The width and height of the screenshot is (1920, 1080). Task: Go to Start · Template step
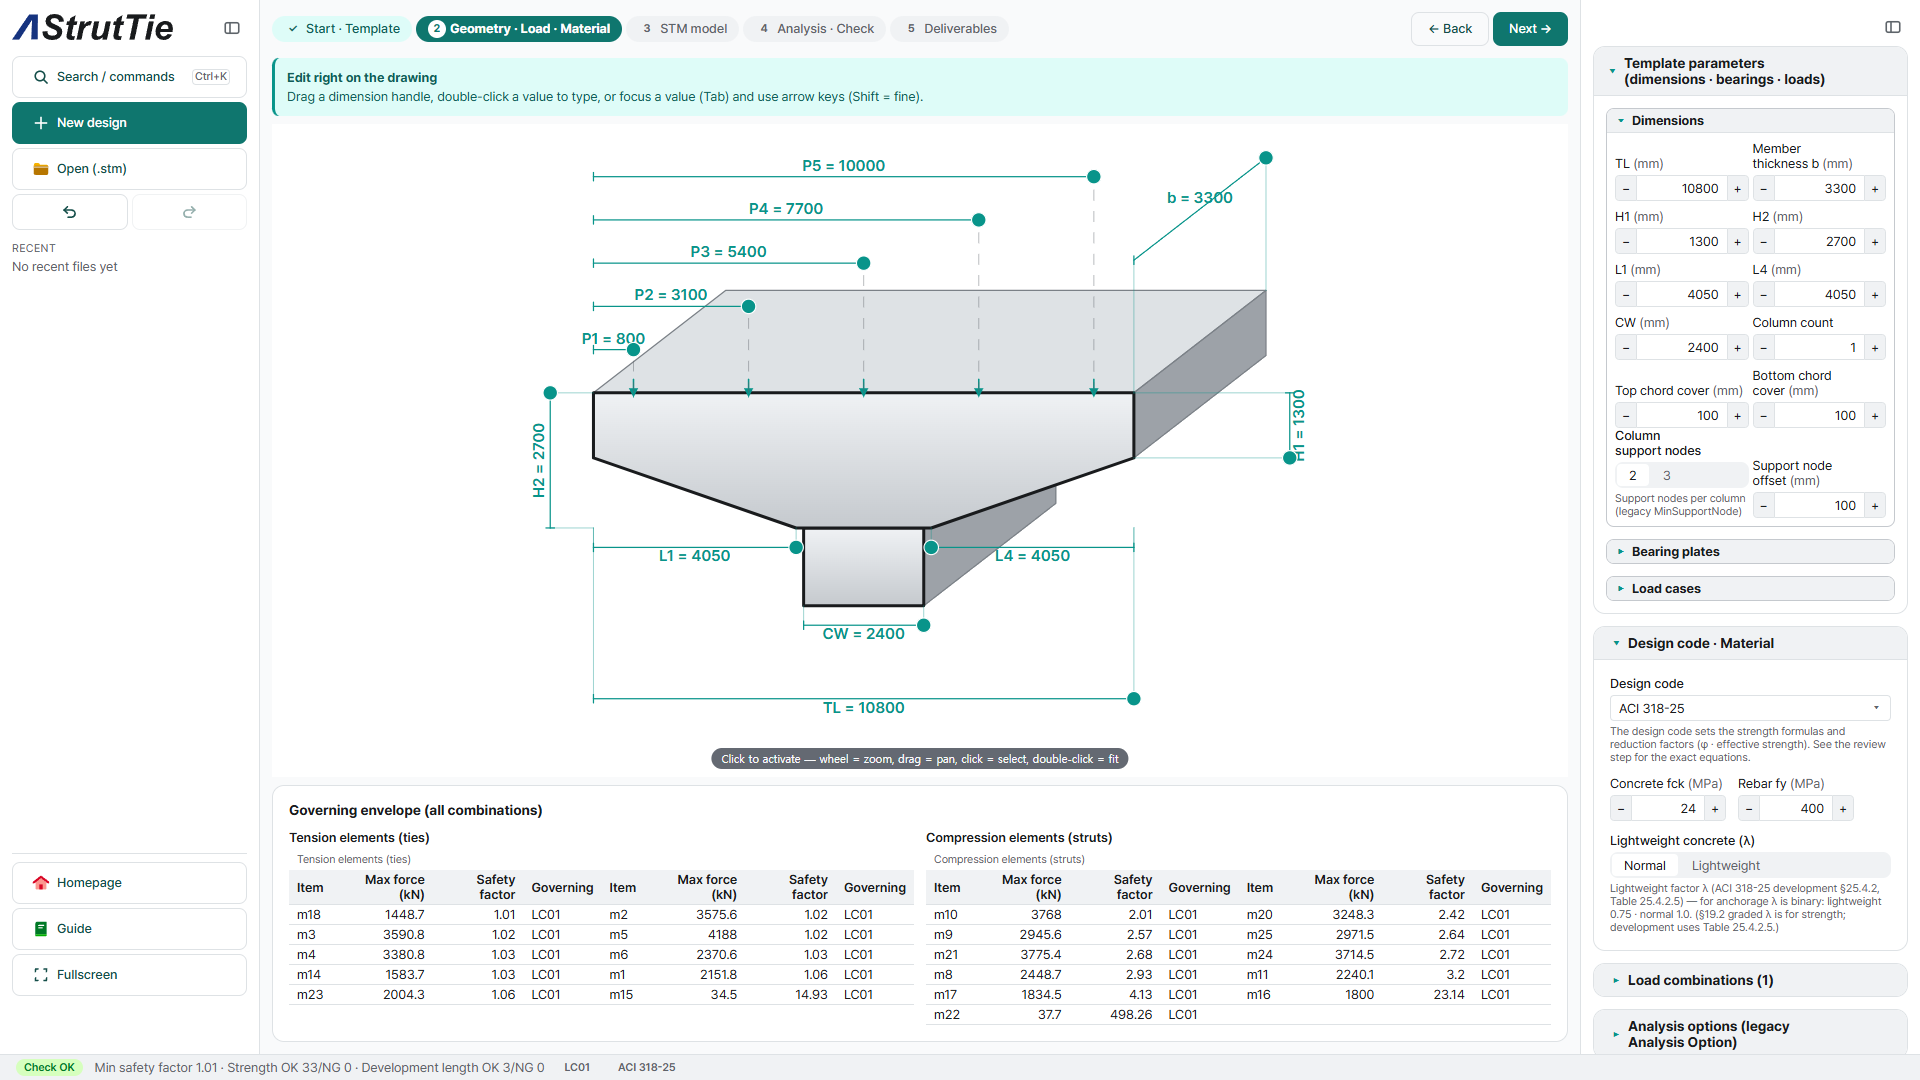[343, 29]
